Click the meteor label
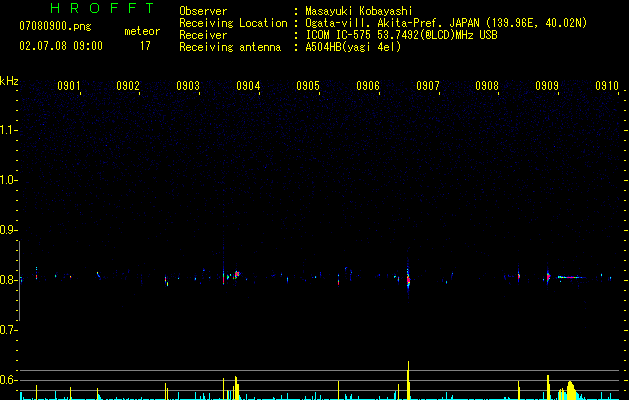Screen dimensions: 629x400 click(x=142, y=31)
